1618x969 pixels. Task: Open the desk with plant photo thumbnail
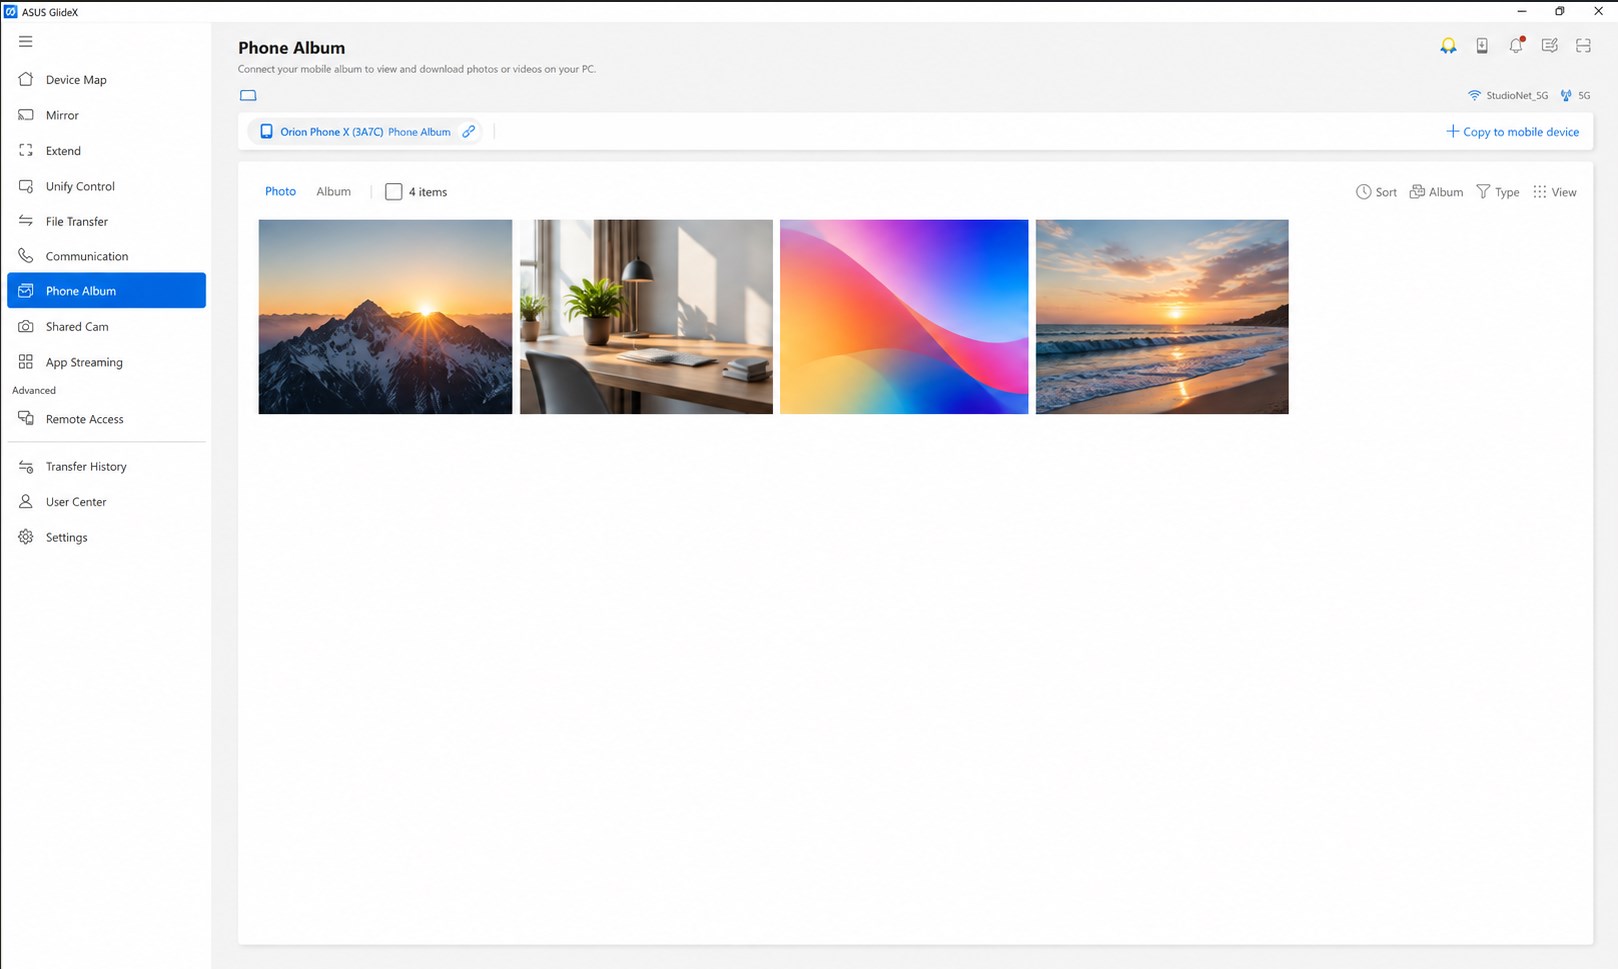pyautogui.click(x=646, y=317)
